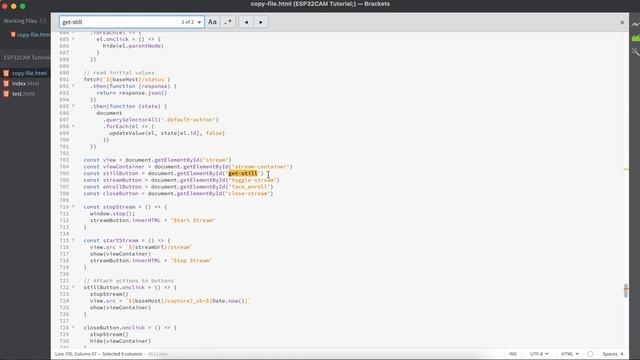Image resolution: width=640 pixels, height=360 pixels.
Task: Click 'close-stream' string on line 708
Action: point(249,193)
